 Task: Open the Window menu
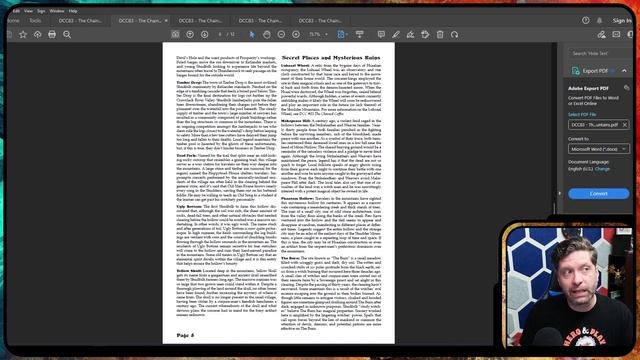pyautogui.click(x=57, y=11)
